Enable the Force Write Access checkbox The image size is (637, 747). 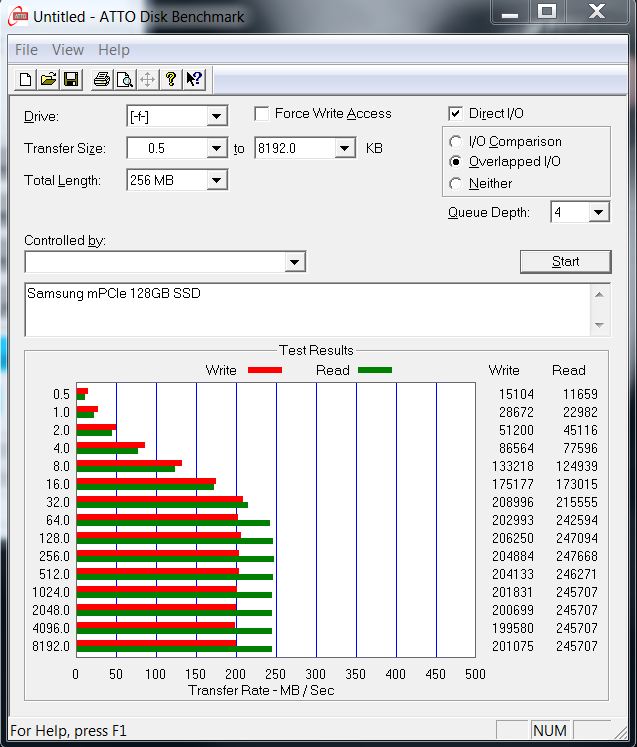pyautogui.click(x=262, y=114)
